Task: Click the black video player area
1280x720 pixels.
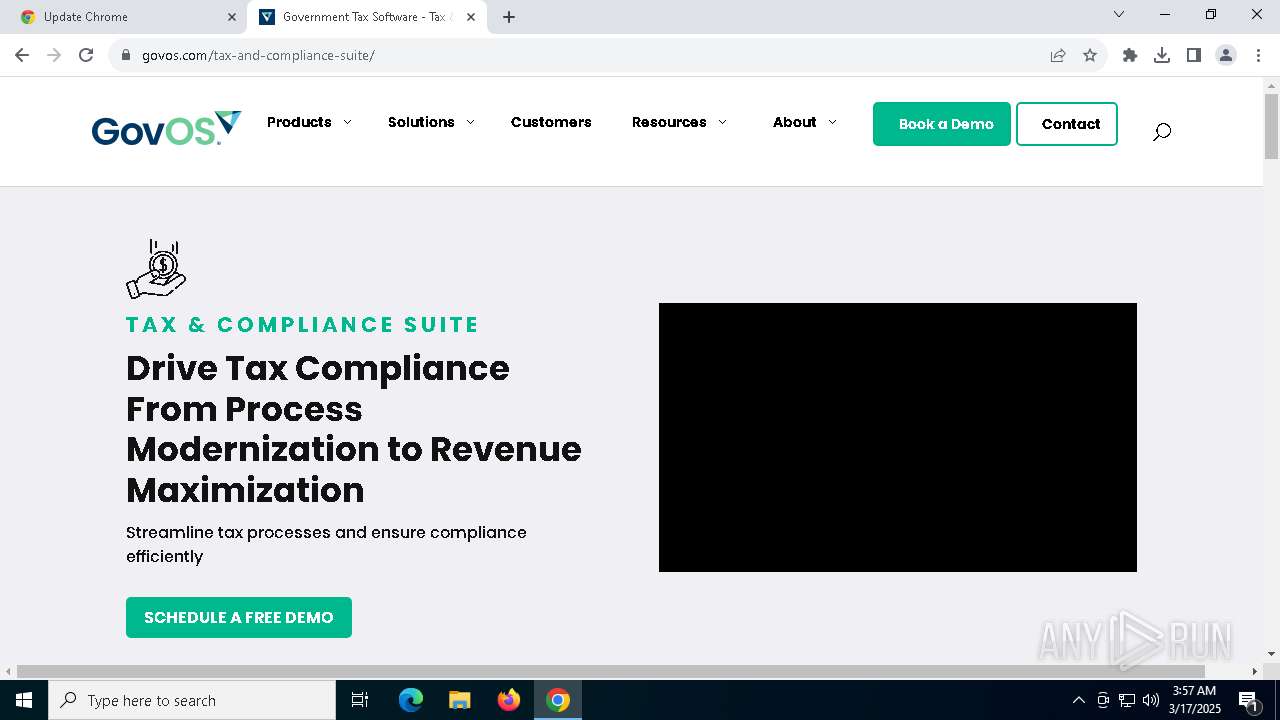Action: (x=898, y=437)
